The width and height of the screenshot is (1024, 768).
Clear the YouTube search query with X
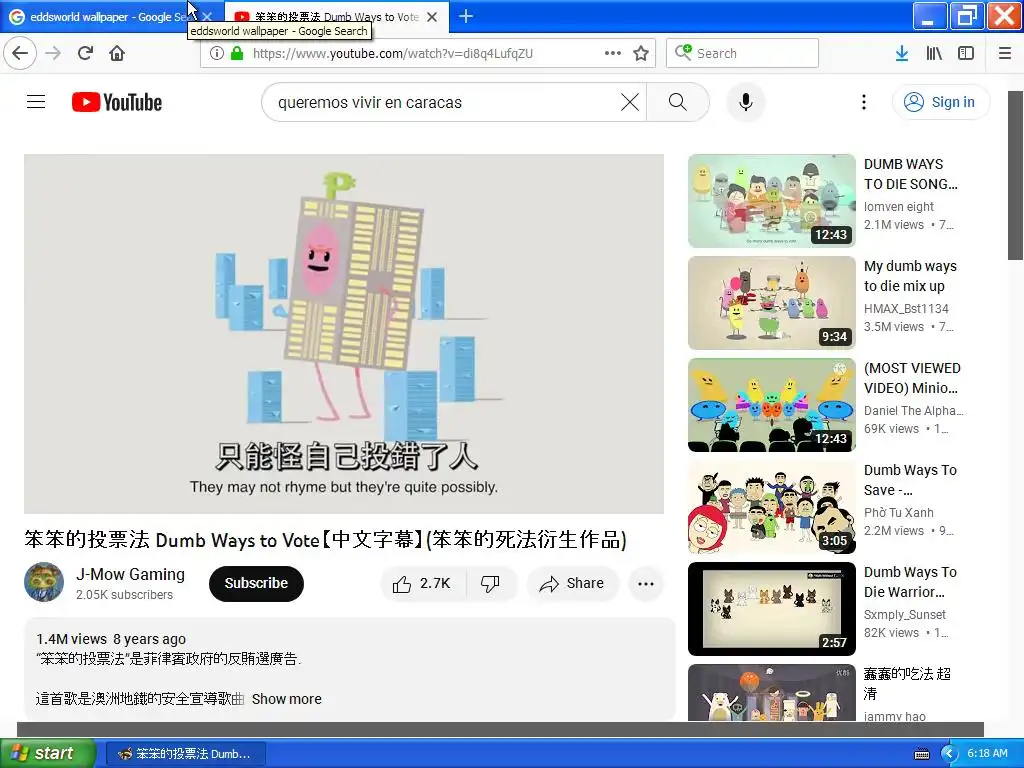pyautogui.click(x=630, y=103)
